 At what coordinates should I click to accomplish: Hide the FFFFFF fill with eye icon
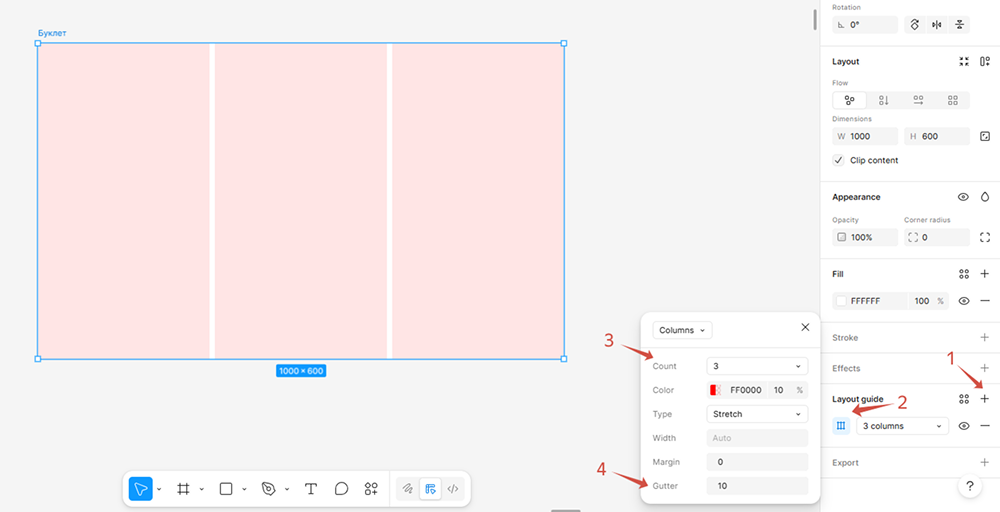(x=964, y=301)
